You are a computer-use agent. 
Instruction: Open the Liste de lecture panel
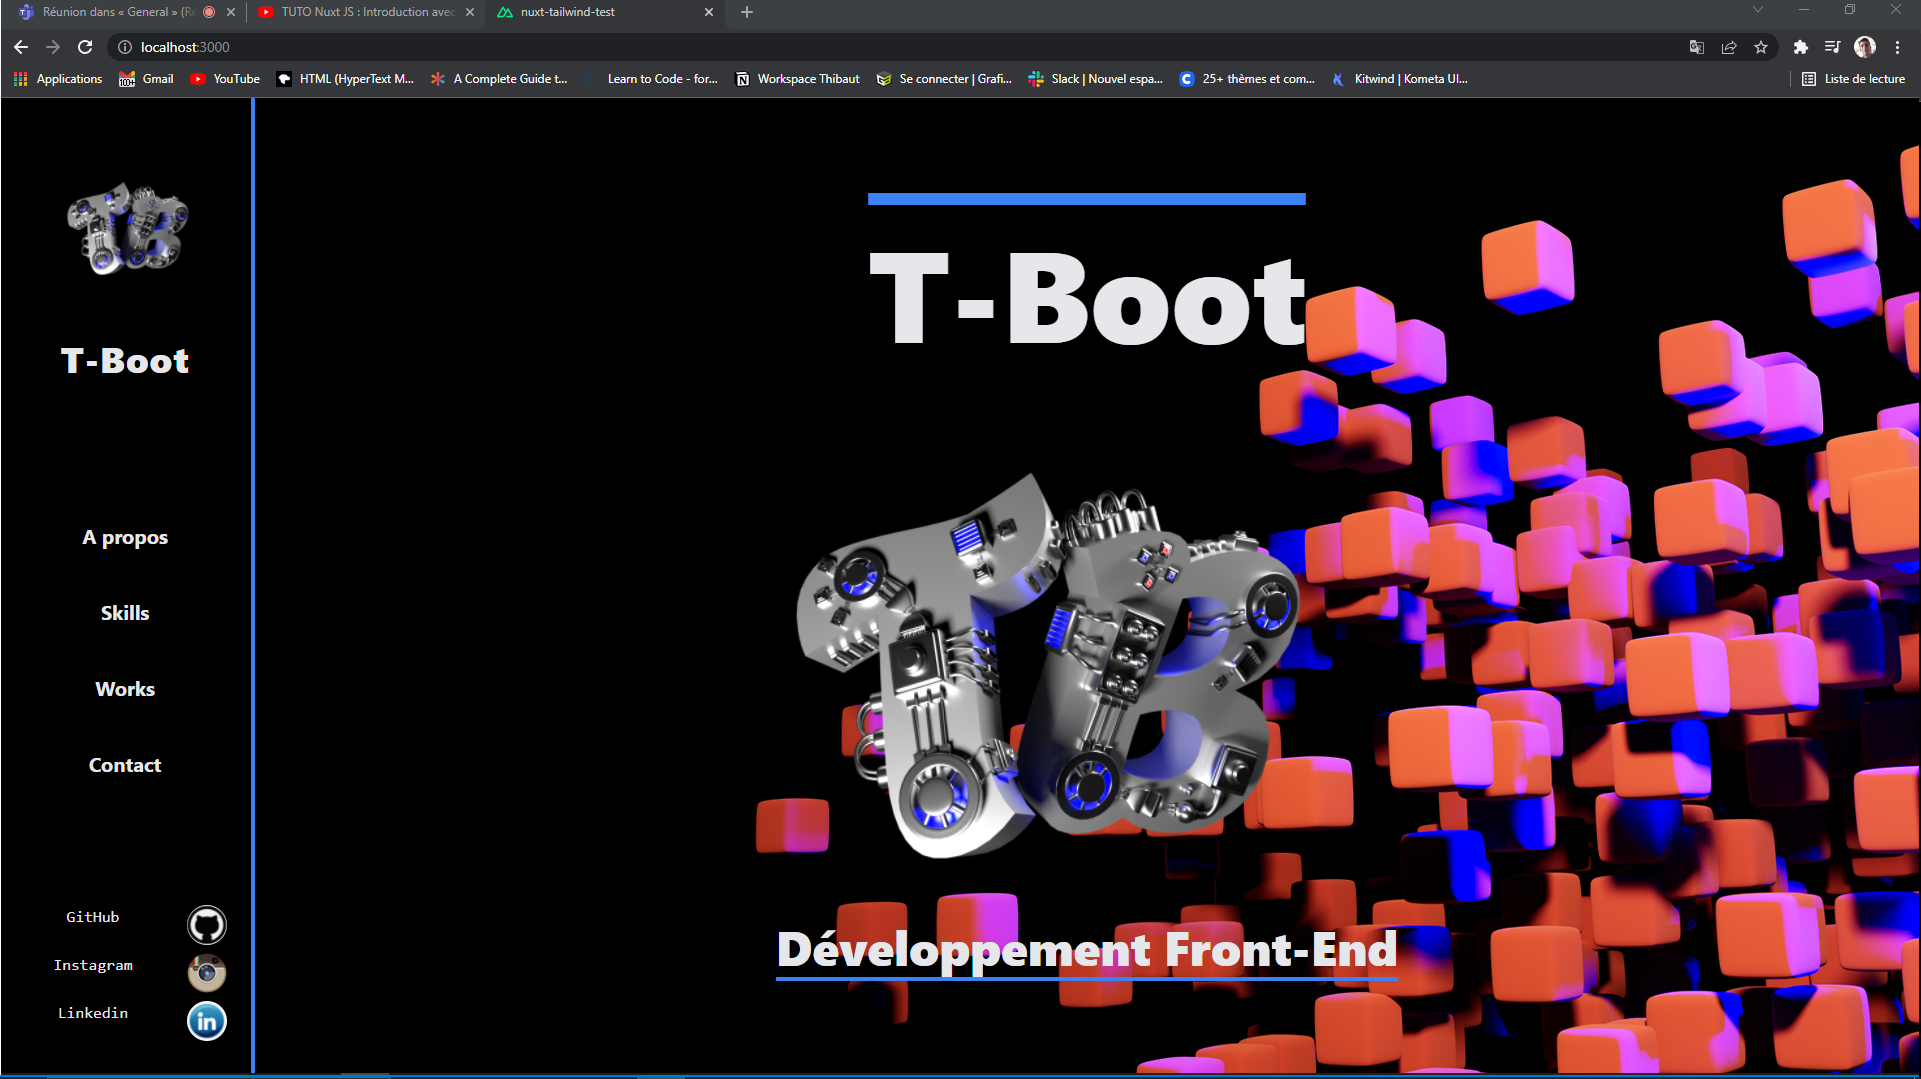[1853, 79]
